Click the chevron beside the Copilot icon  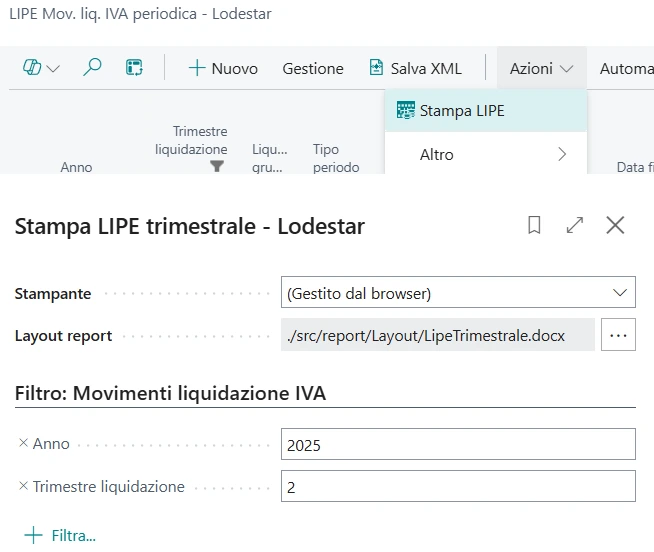(53, 68)
